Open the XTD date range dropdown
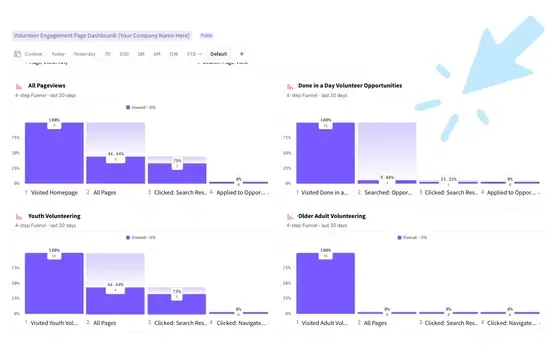The width and height of the screenshot is (552, 361). (x=194, y=54)
